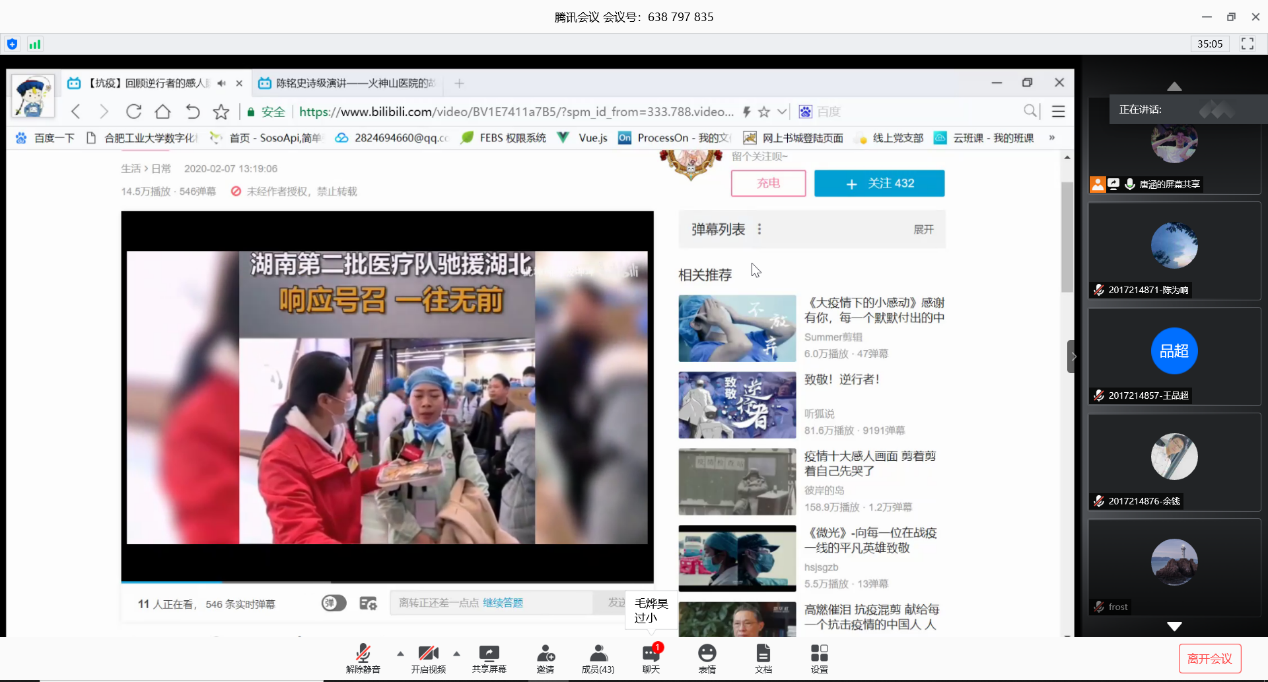The image size is (1268, 682).
Task: Open the 邀请 invite icon
Action: click(x=545, y=658)
